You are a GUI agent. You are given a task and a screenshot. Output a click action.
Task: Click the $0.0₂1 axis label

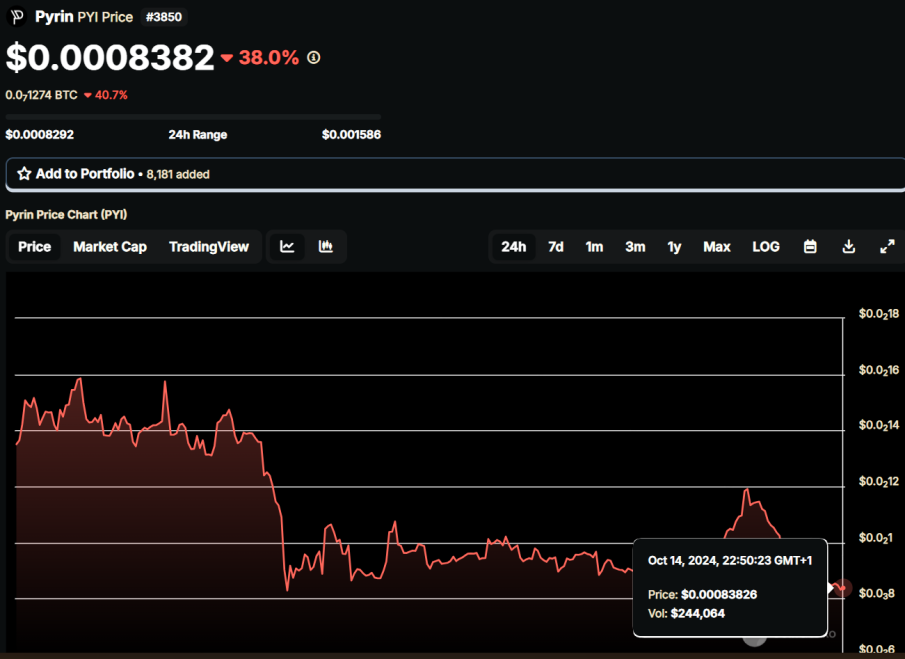click(x=876, y=538)
